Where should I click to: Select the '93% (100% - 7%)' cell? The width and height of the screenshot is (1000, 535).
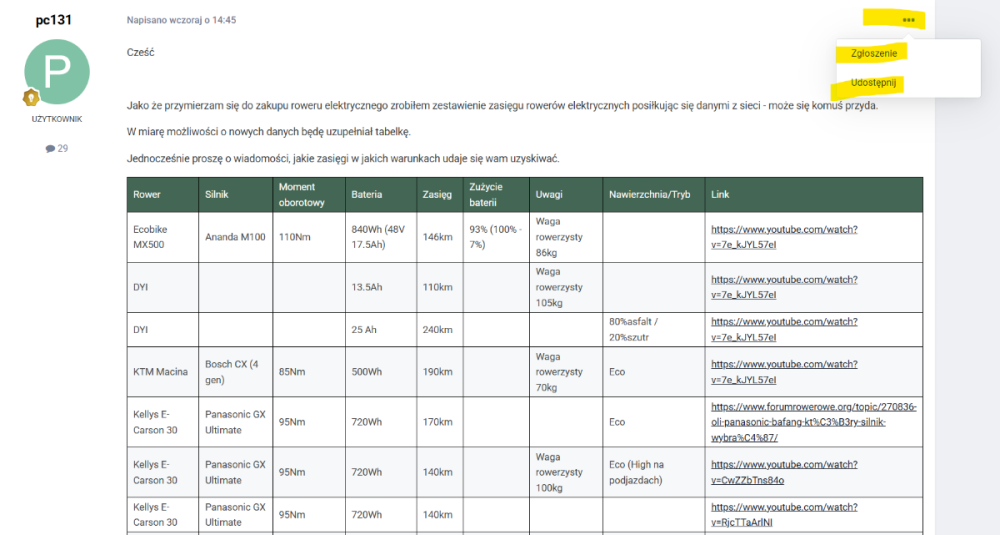pyautogui.click(x=496, y=237)
